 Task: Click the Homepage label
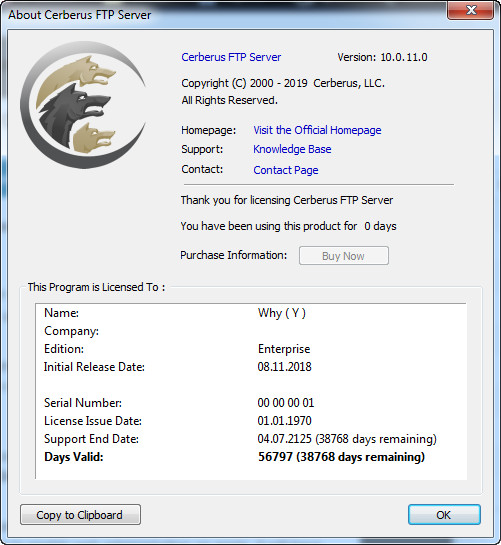coord(209,130)
